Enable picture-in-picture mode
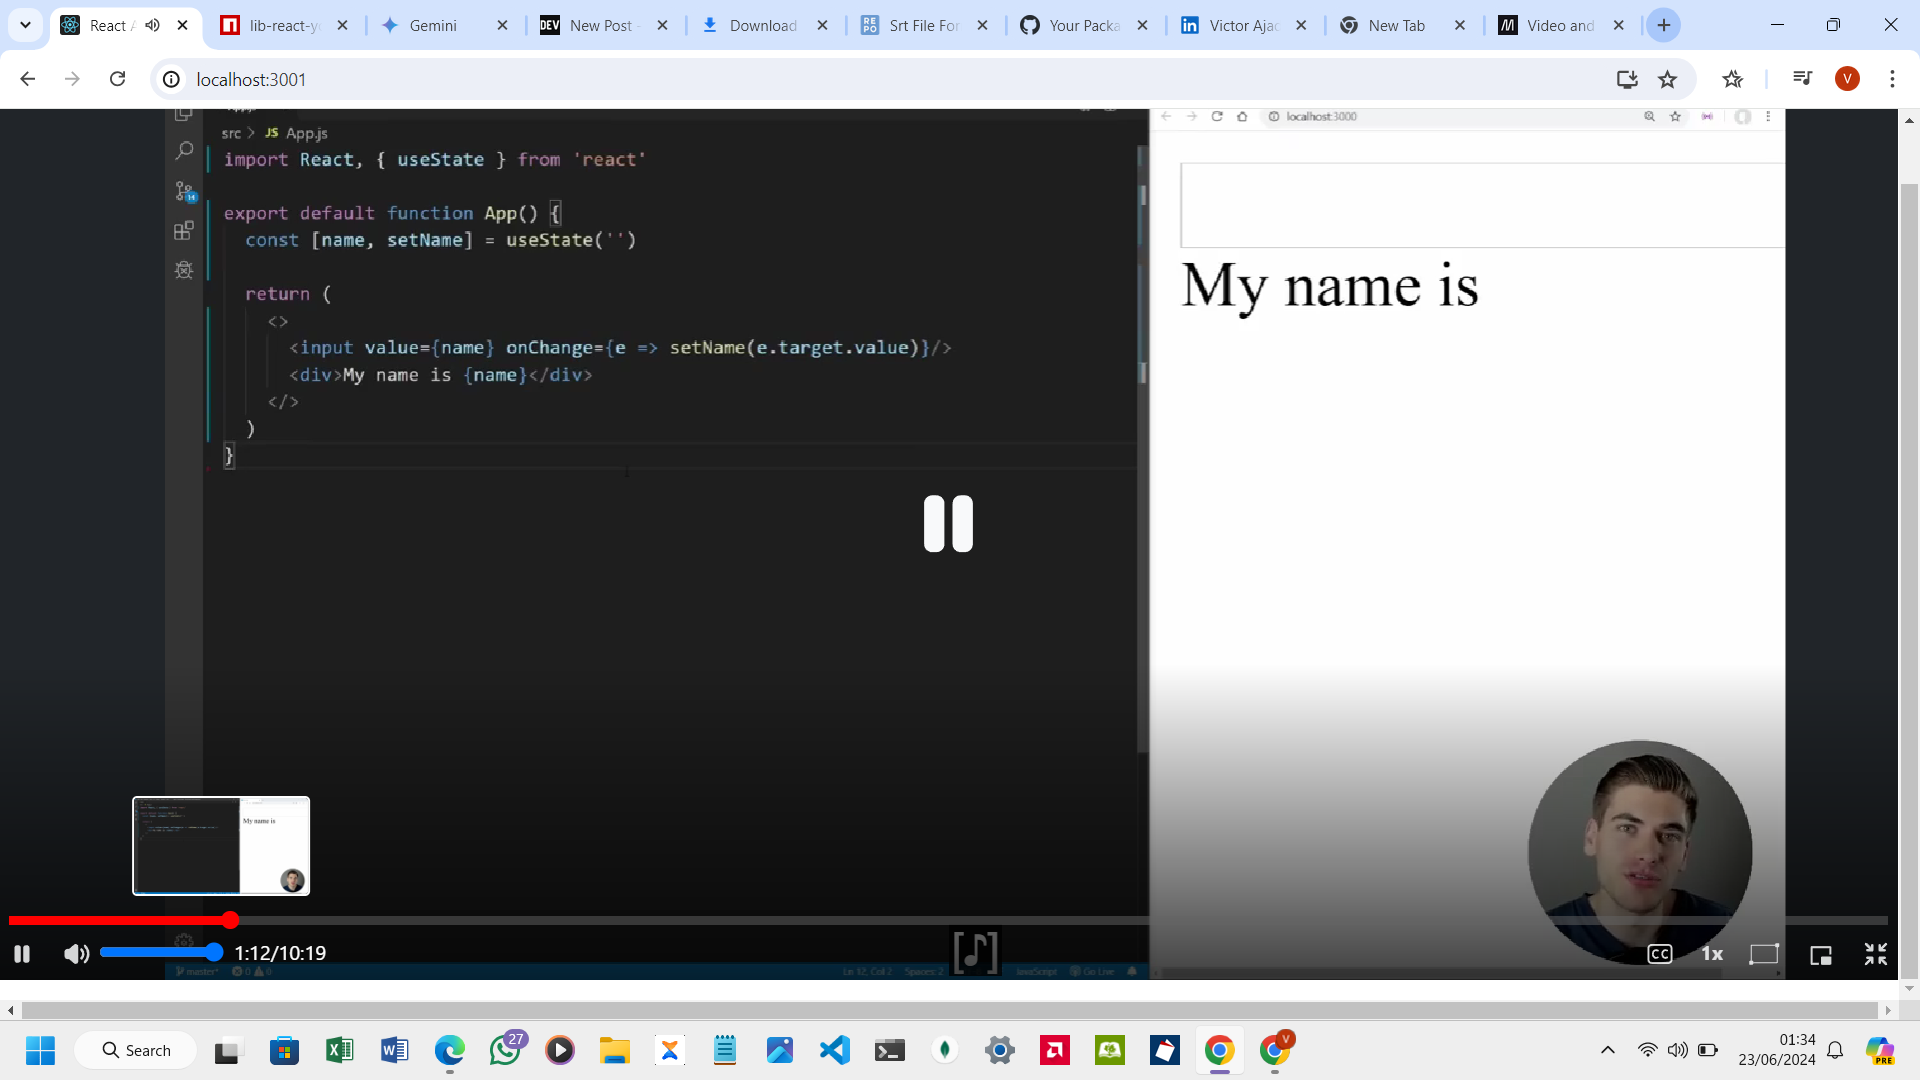This screenshot has height=1080, width=1920. coord(1820,955)
